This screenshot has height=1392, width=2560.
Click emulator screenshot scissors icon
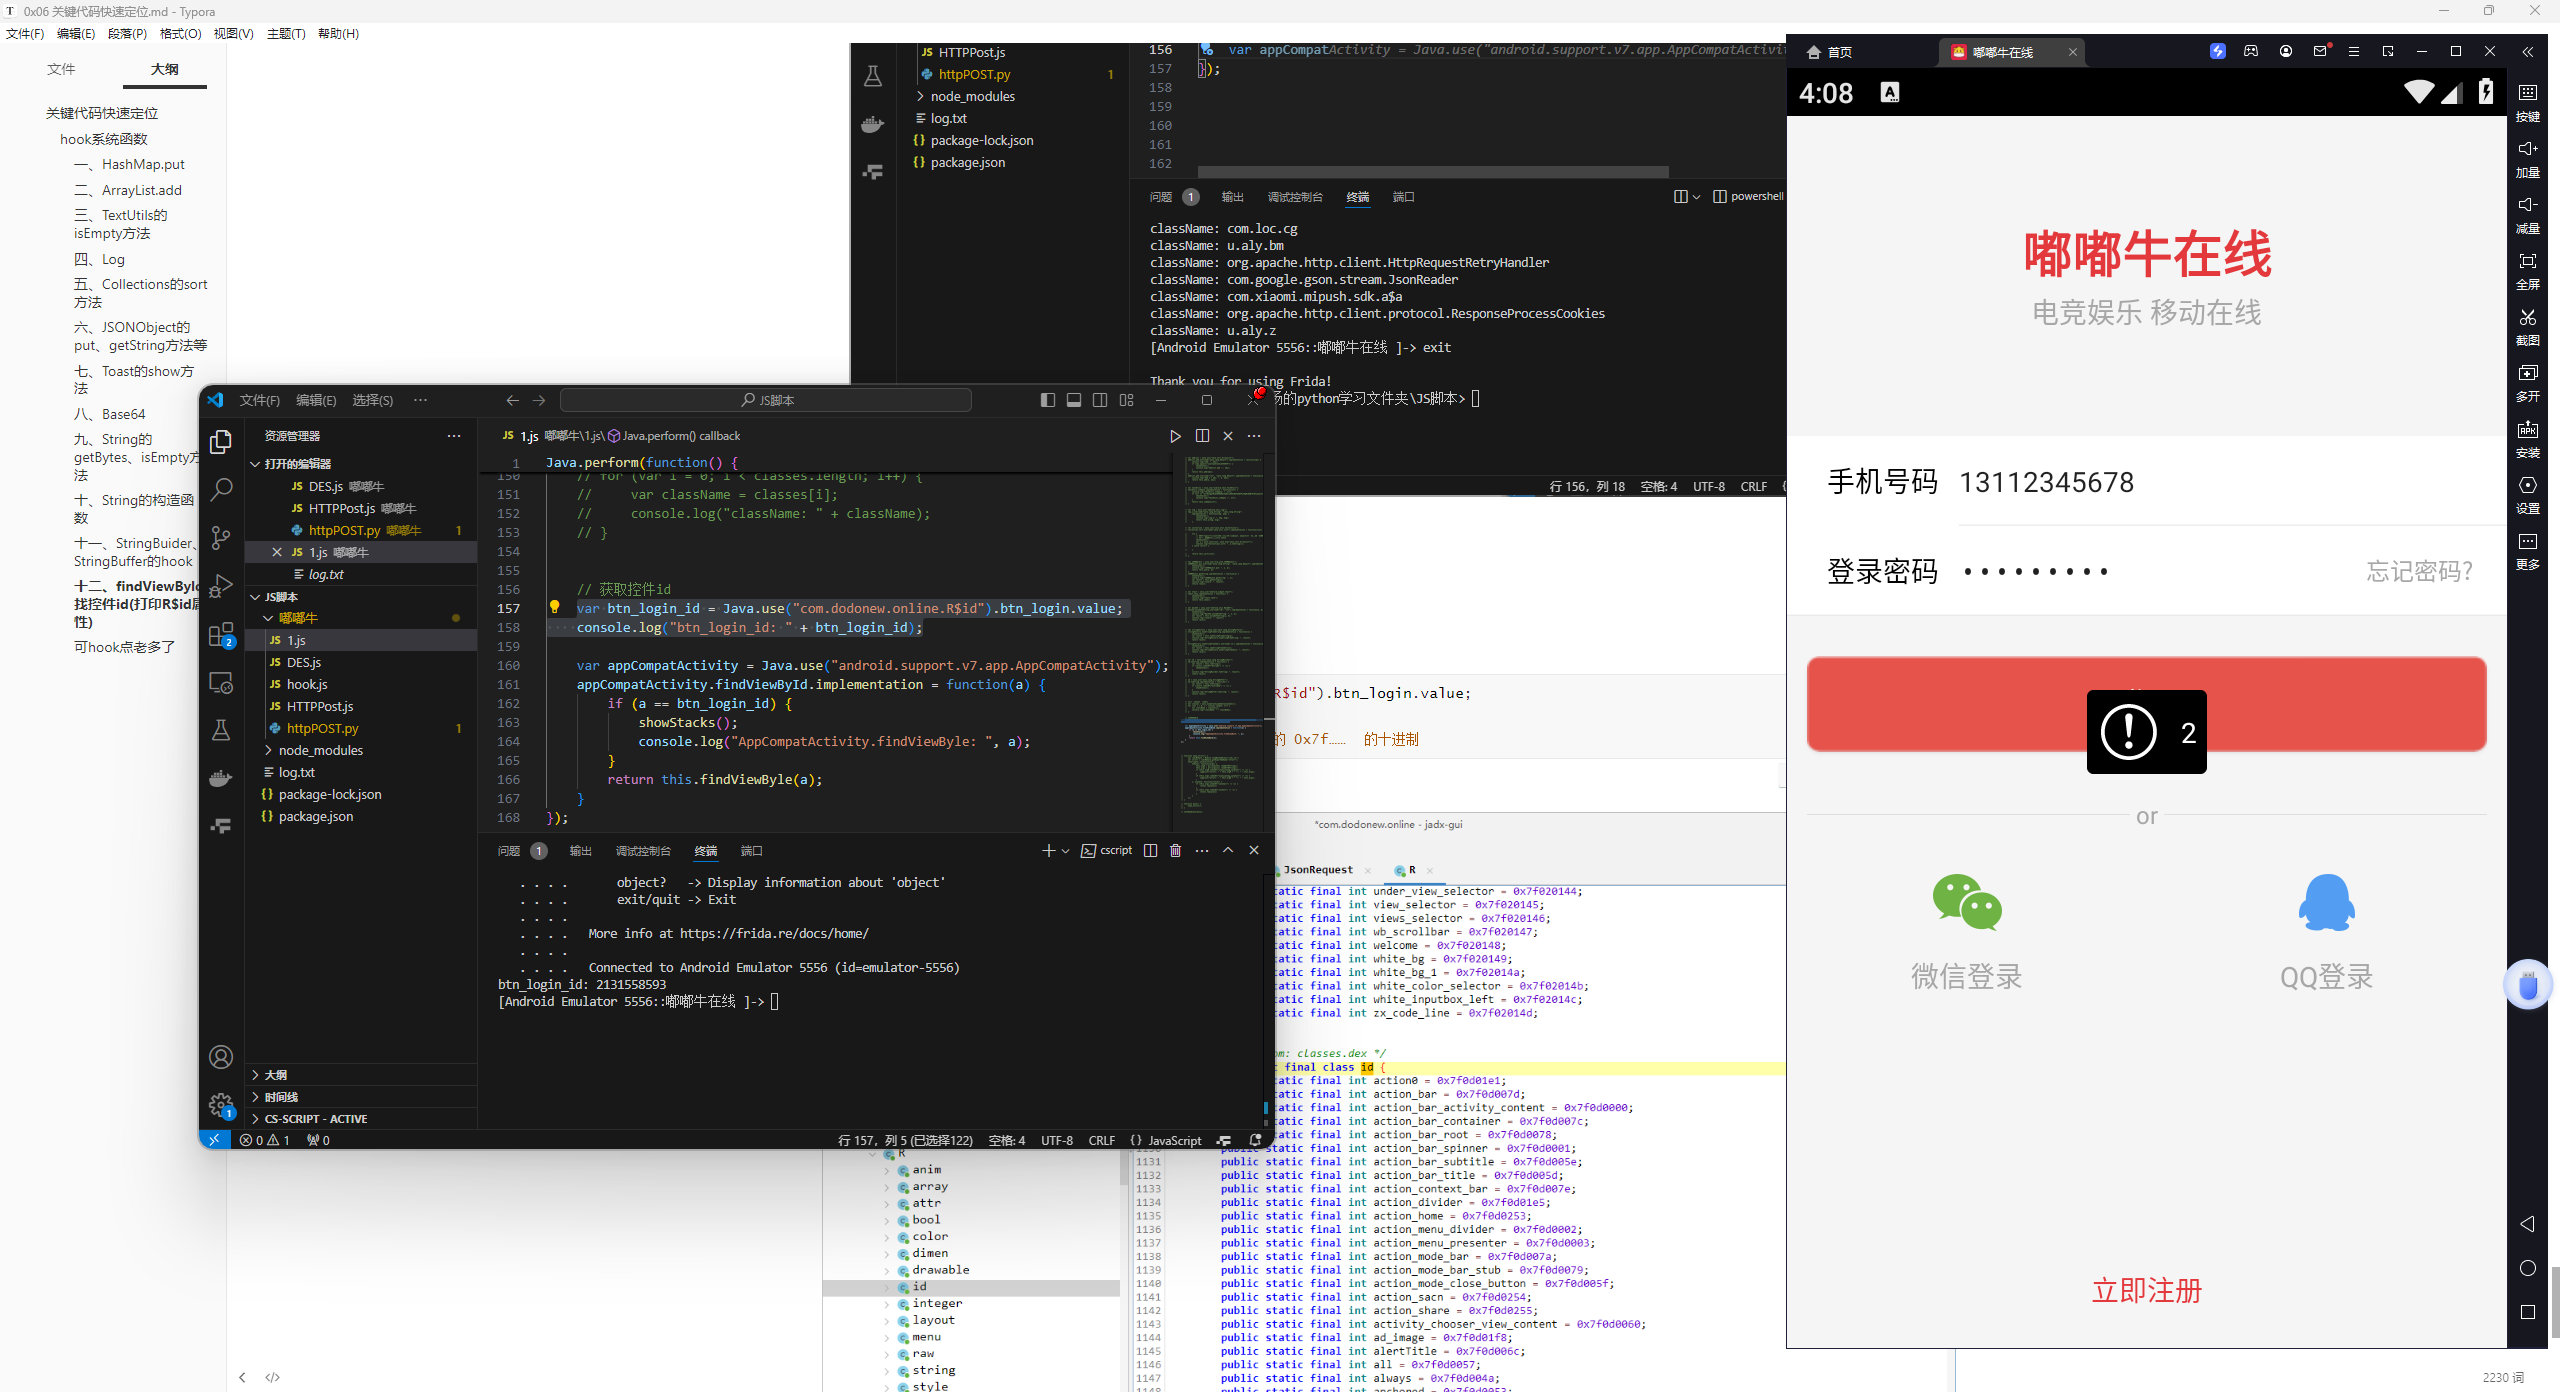[x=2527, y=318]
